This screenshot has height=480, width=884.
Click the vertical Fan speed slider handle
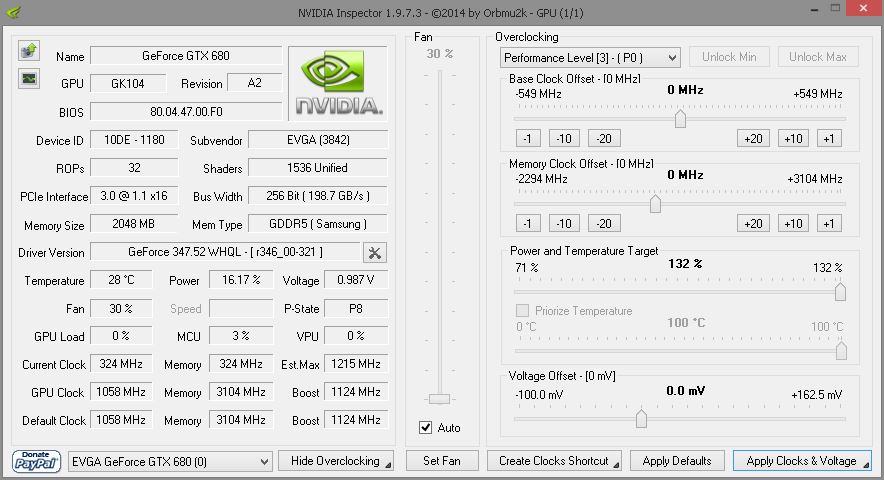(439, 399)
